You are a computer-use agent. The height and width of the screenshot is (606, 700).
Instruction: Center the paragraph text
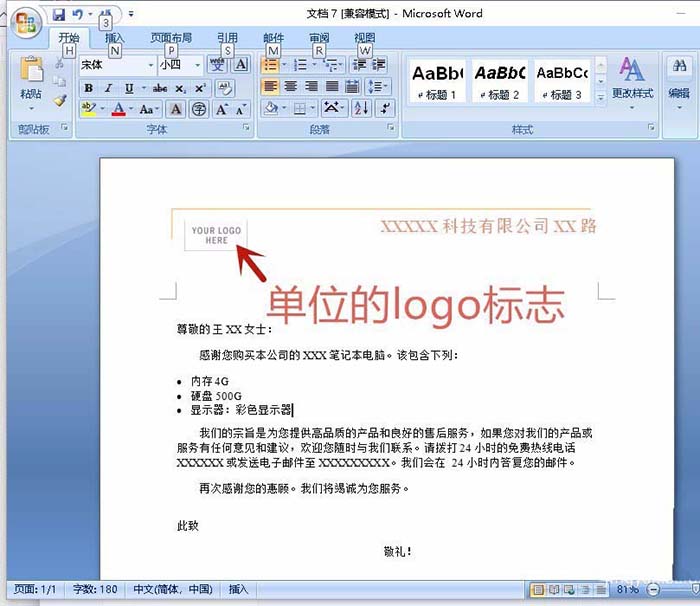[291, 86]
